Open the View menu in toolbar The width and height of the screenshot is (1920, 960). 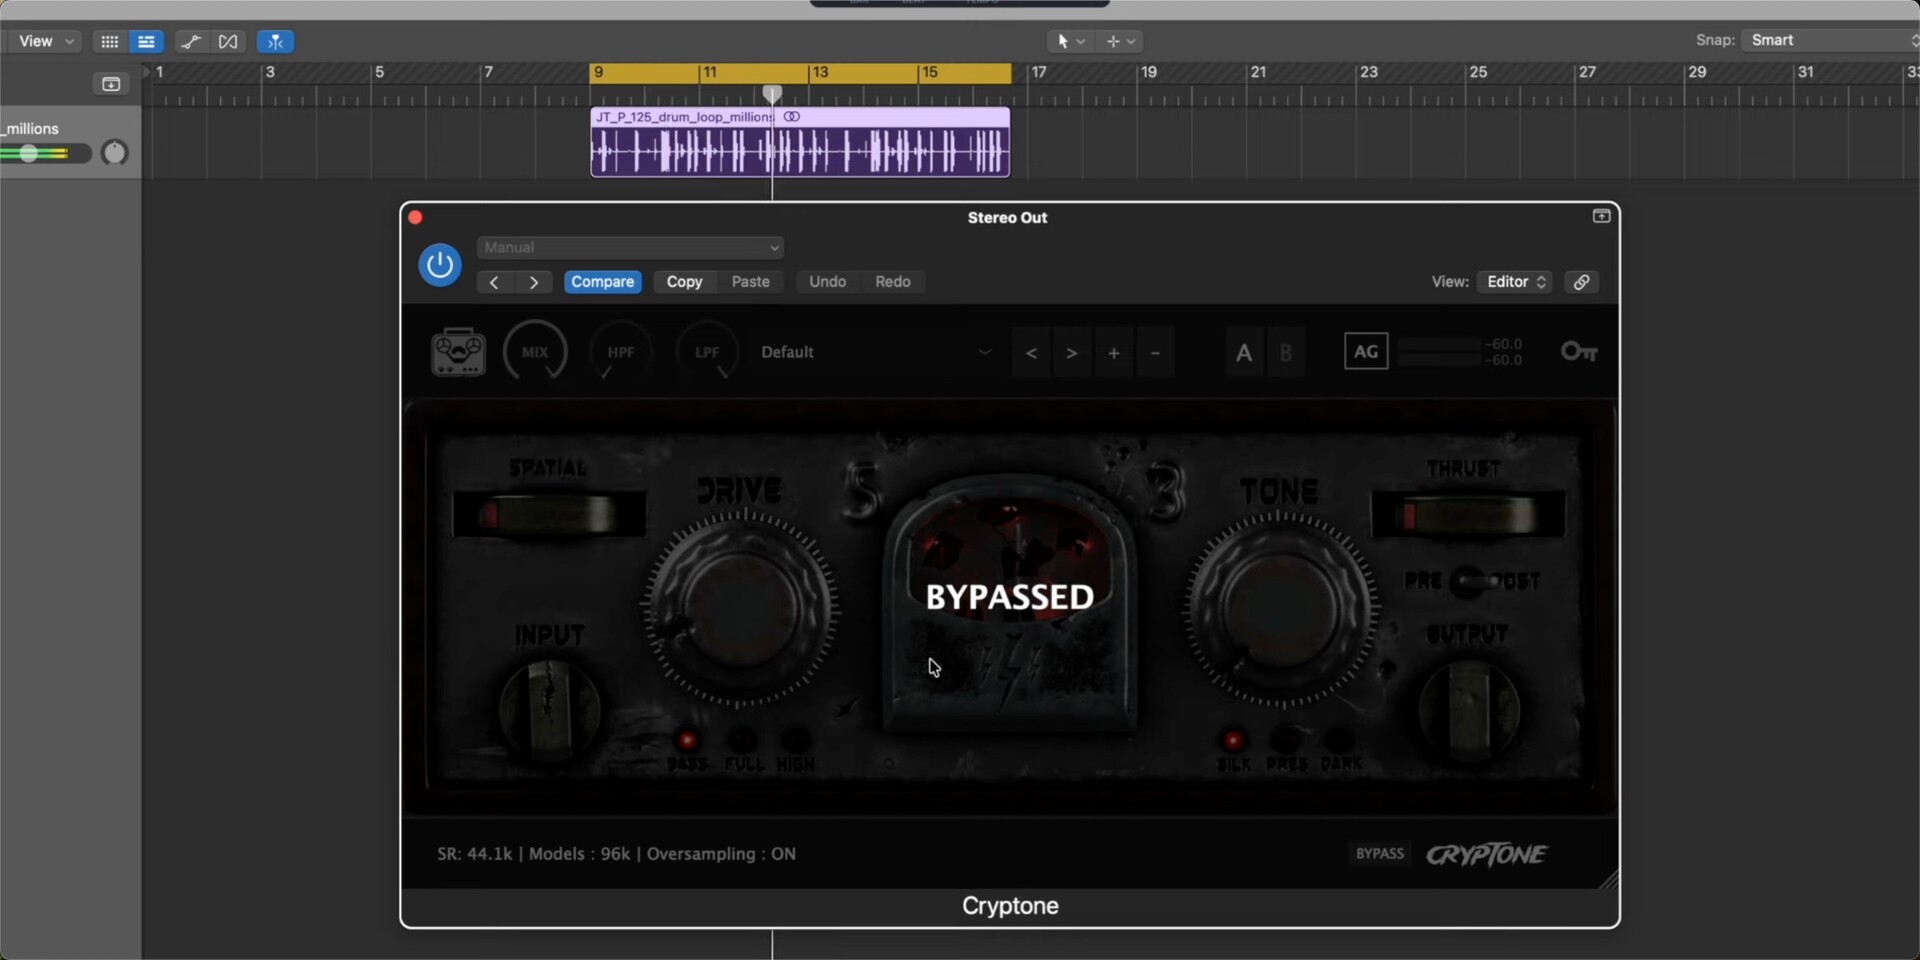pyautogui.click(x=45, y=41)
